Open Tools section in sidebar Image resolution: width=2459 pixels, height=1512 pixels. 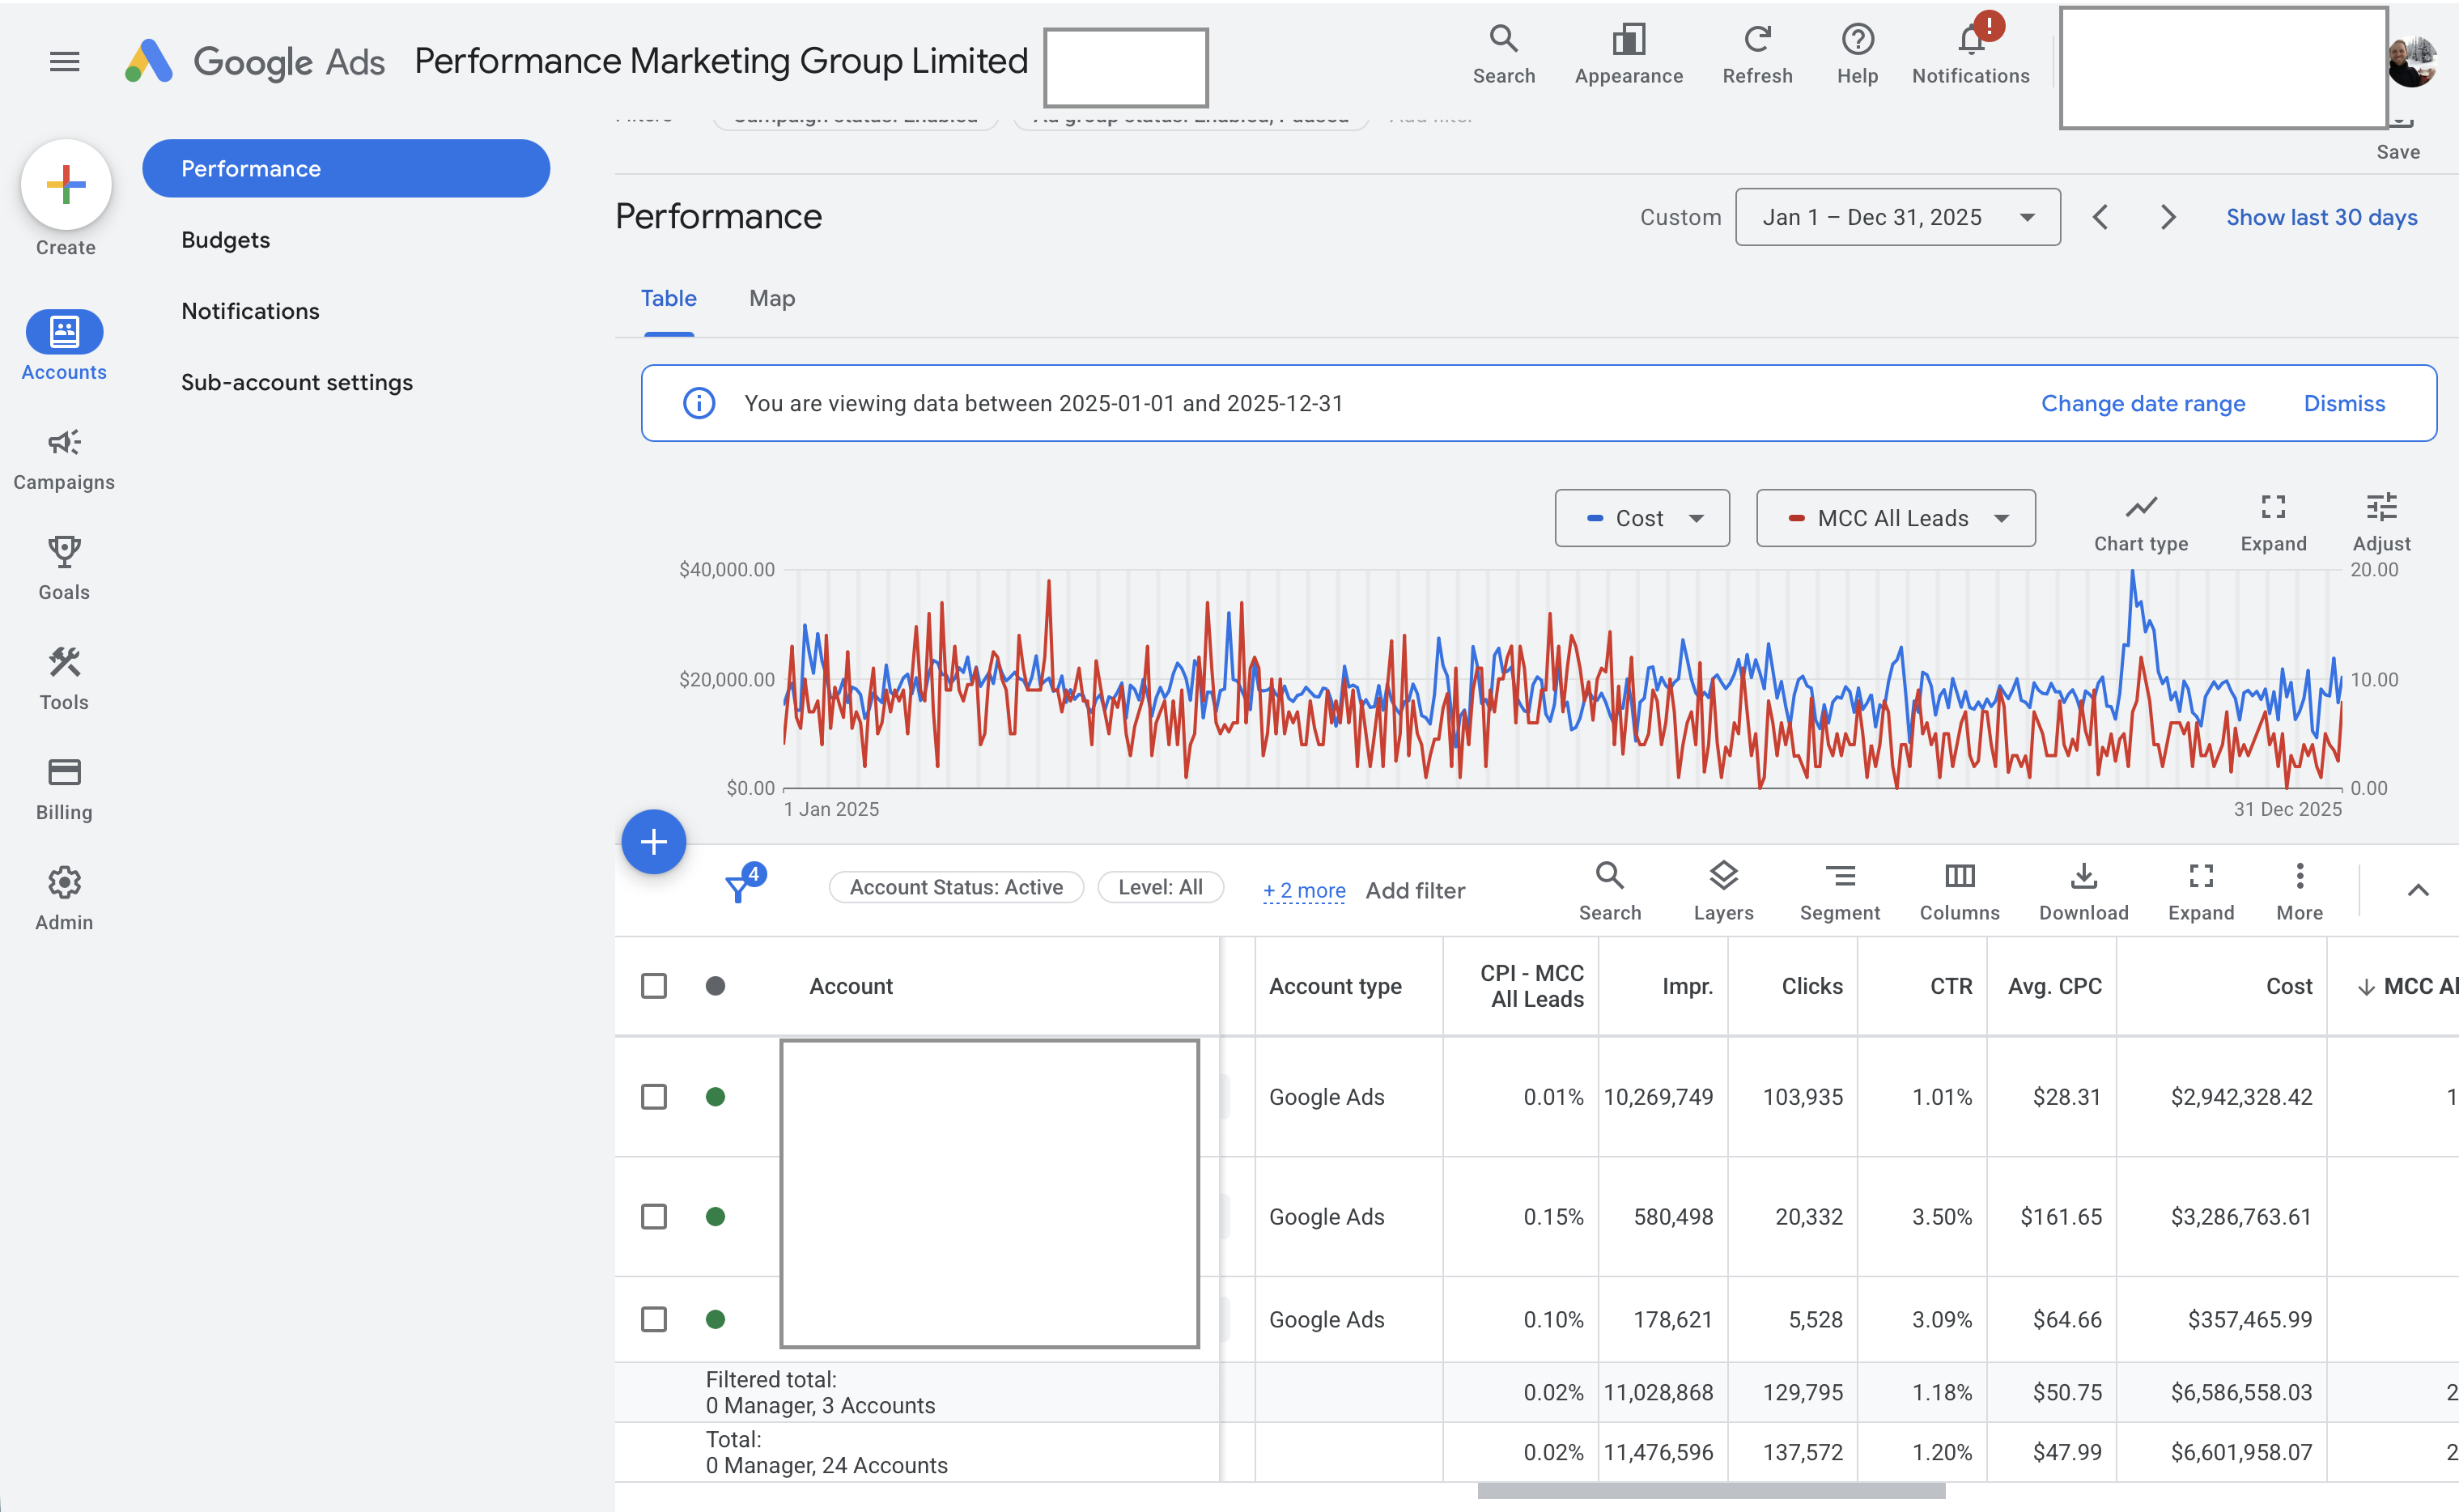pyautogui.click(x=64, y=678)
